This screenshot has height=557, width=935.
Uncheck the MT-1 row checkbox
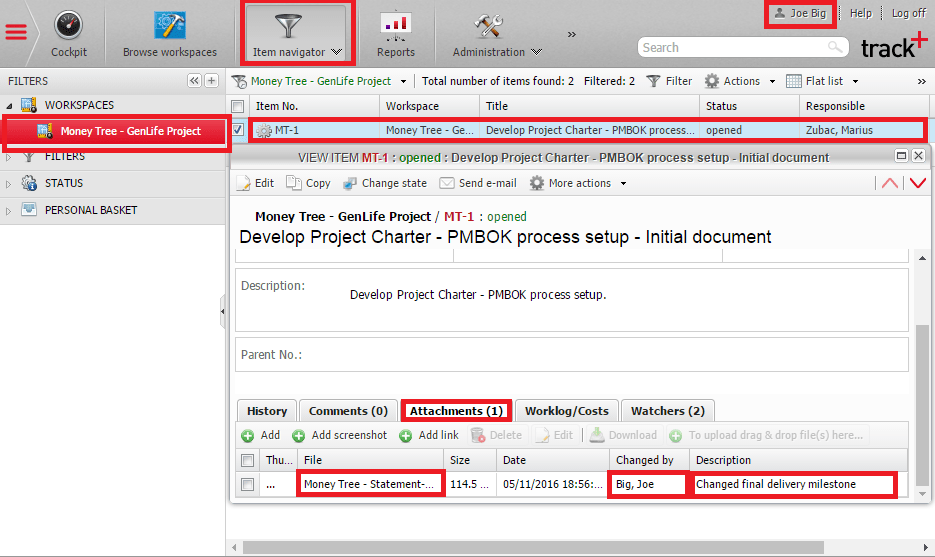pyautogui.click(x=237, y=129)
